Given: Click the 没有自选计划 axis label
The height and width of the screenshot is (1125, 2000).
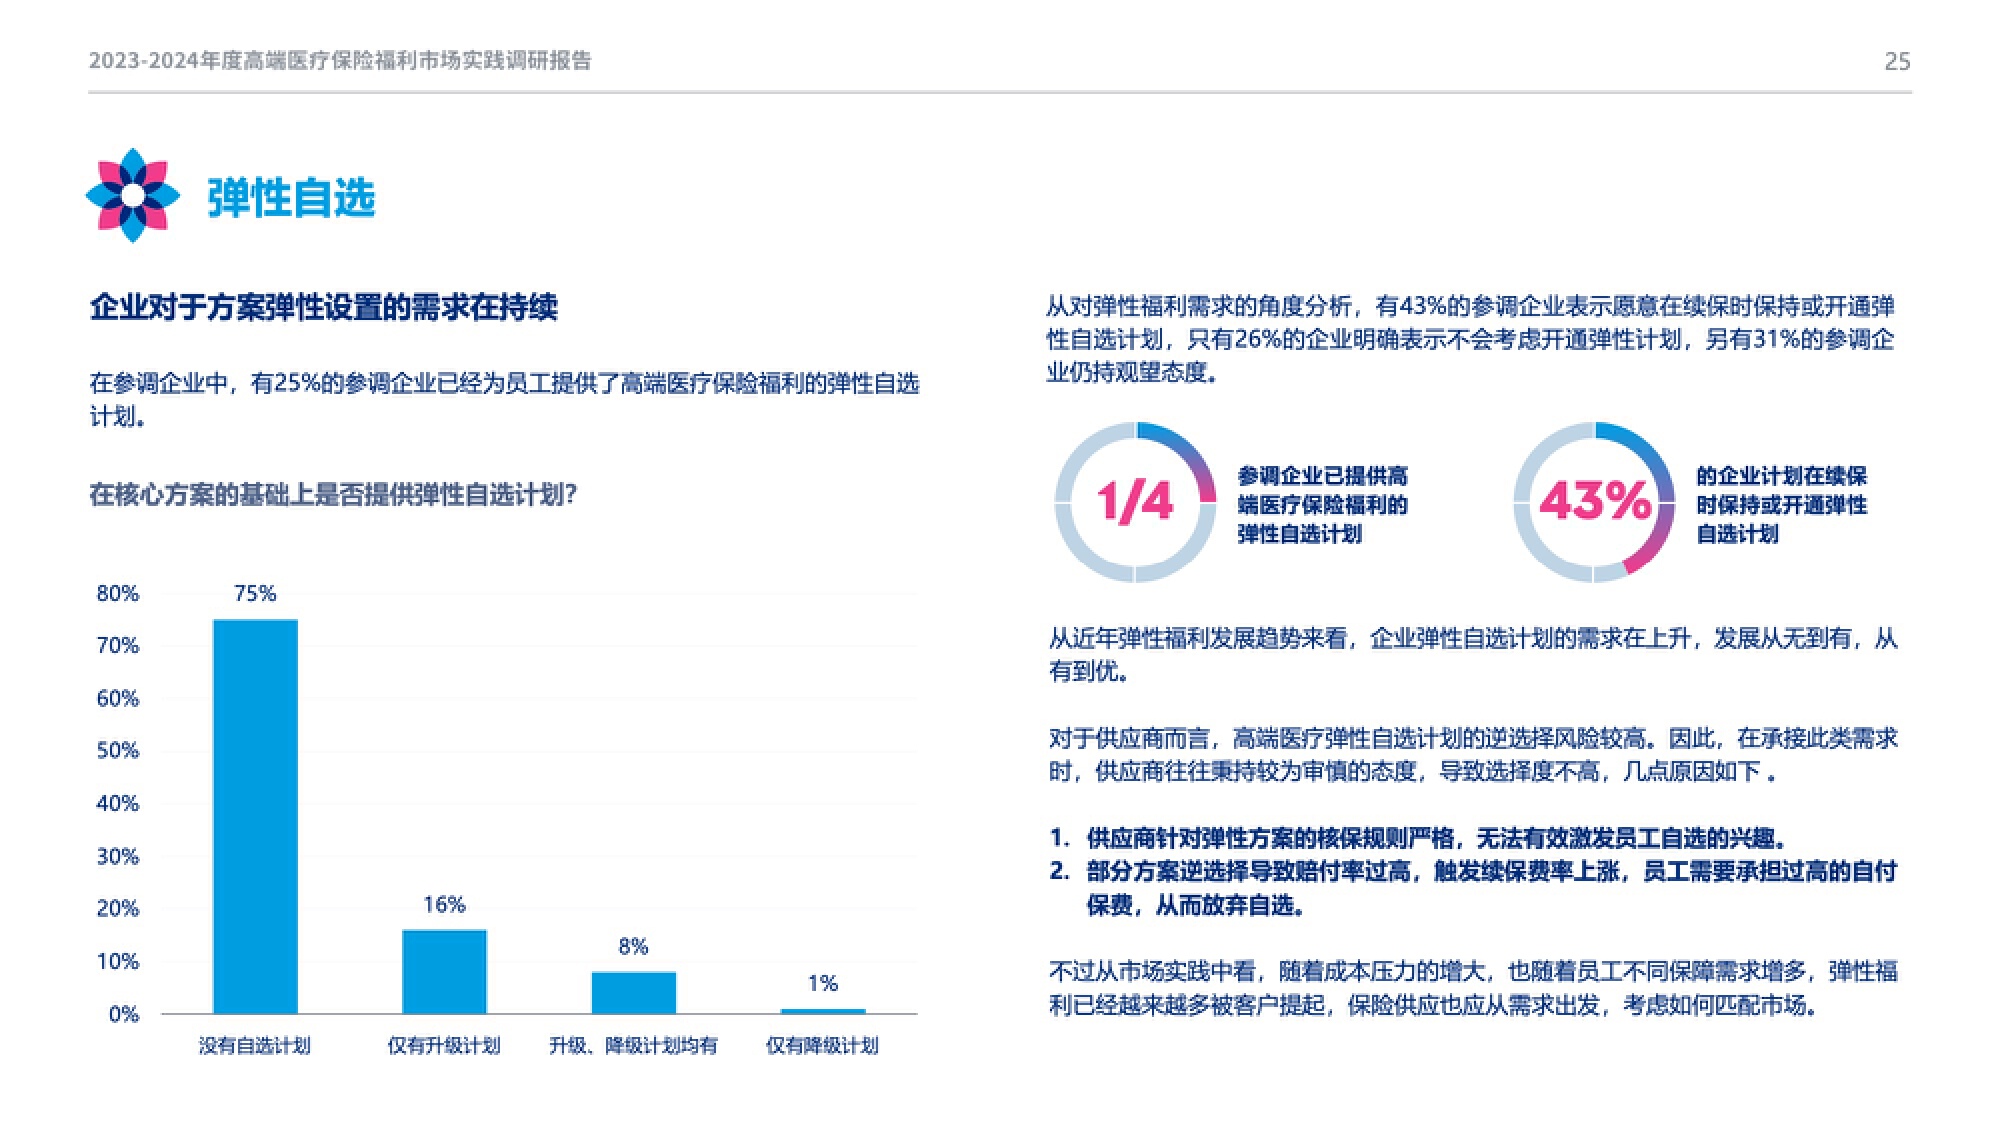Looking at the screenshot, I should [x=255, y=1046].
